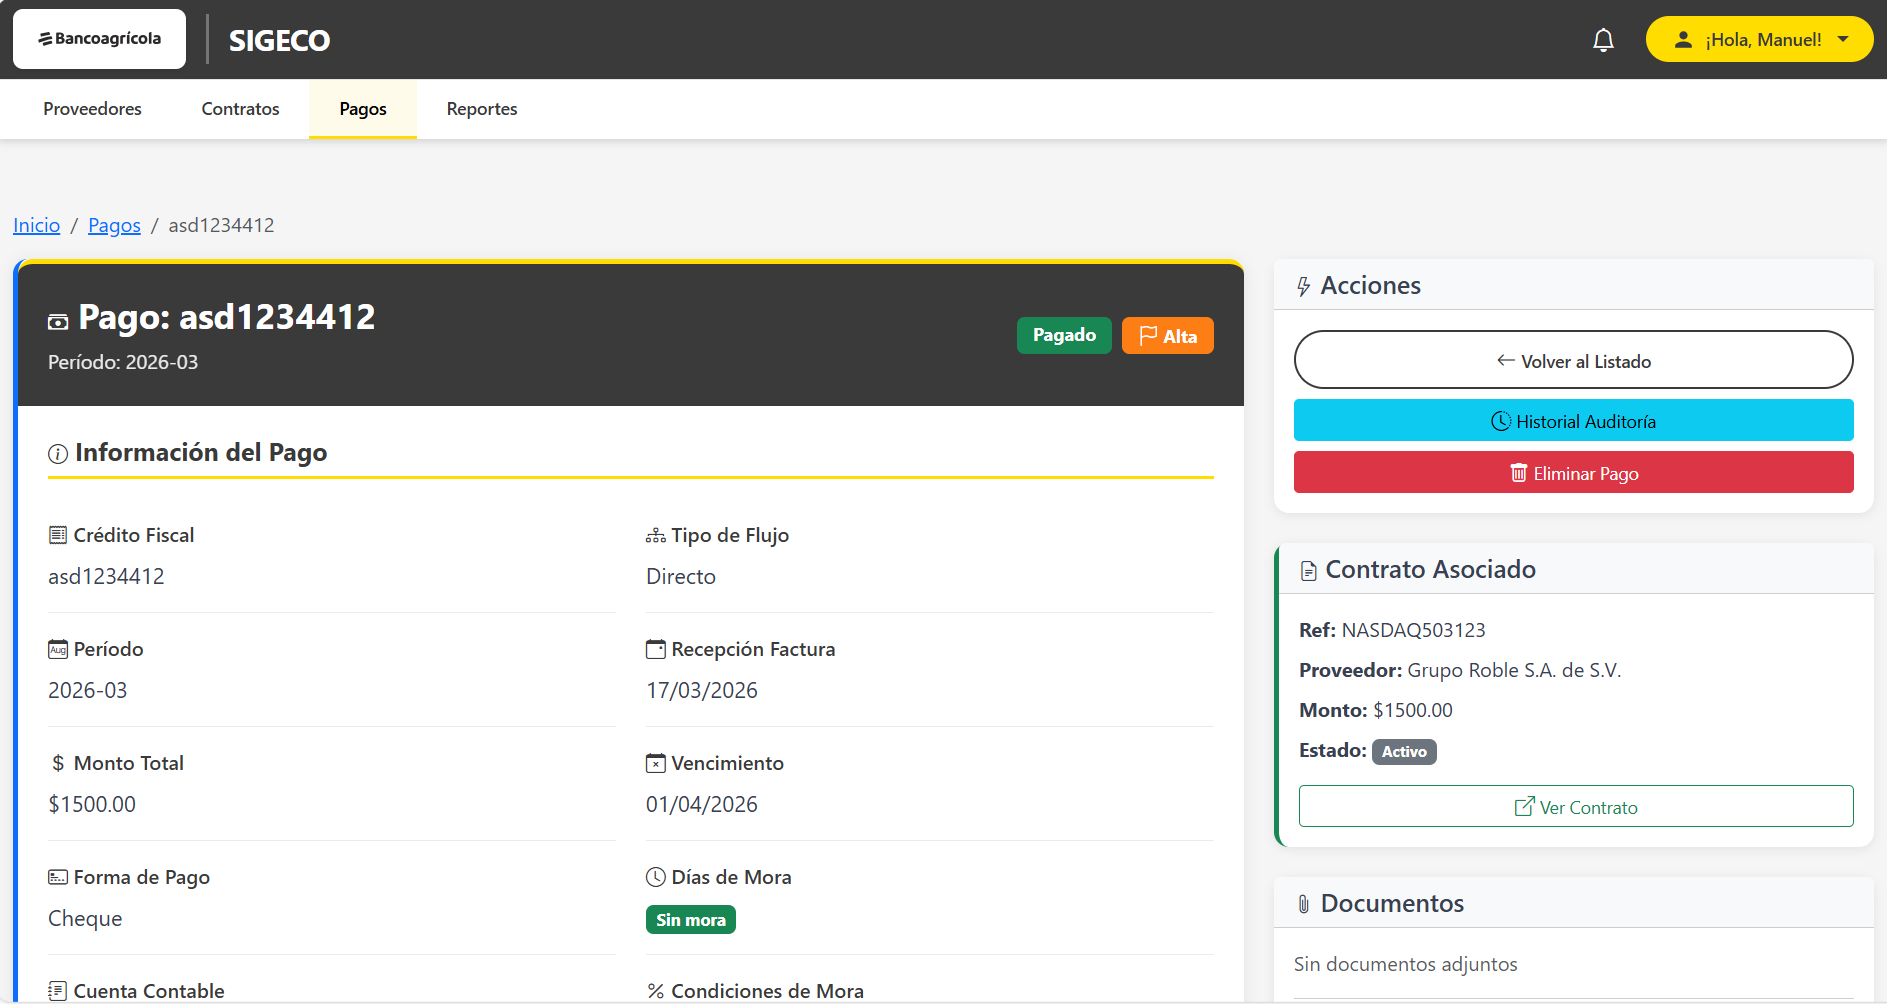The image size is (1887, 1004).
Task: Switch to the Contratos tab
Action: pos(240,109)
